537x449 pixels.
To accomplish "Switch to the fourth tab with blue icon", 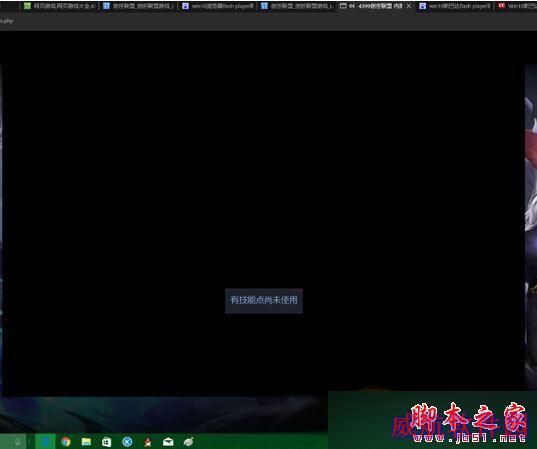I will pos(296,6).
